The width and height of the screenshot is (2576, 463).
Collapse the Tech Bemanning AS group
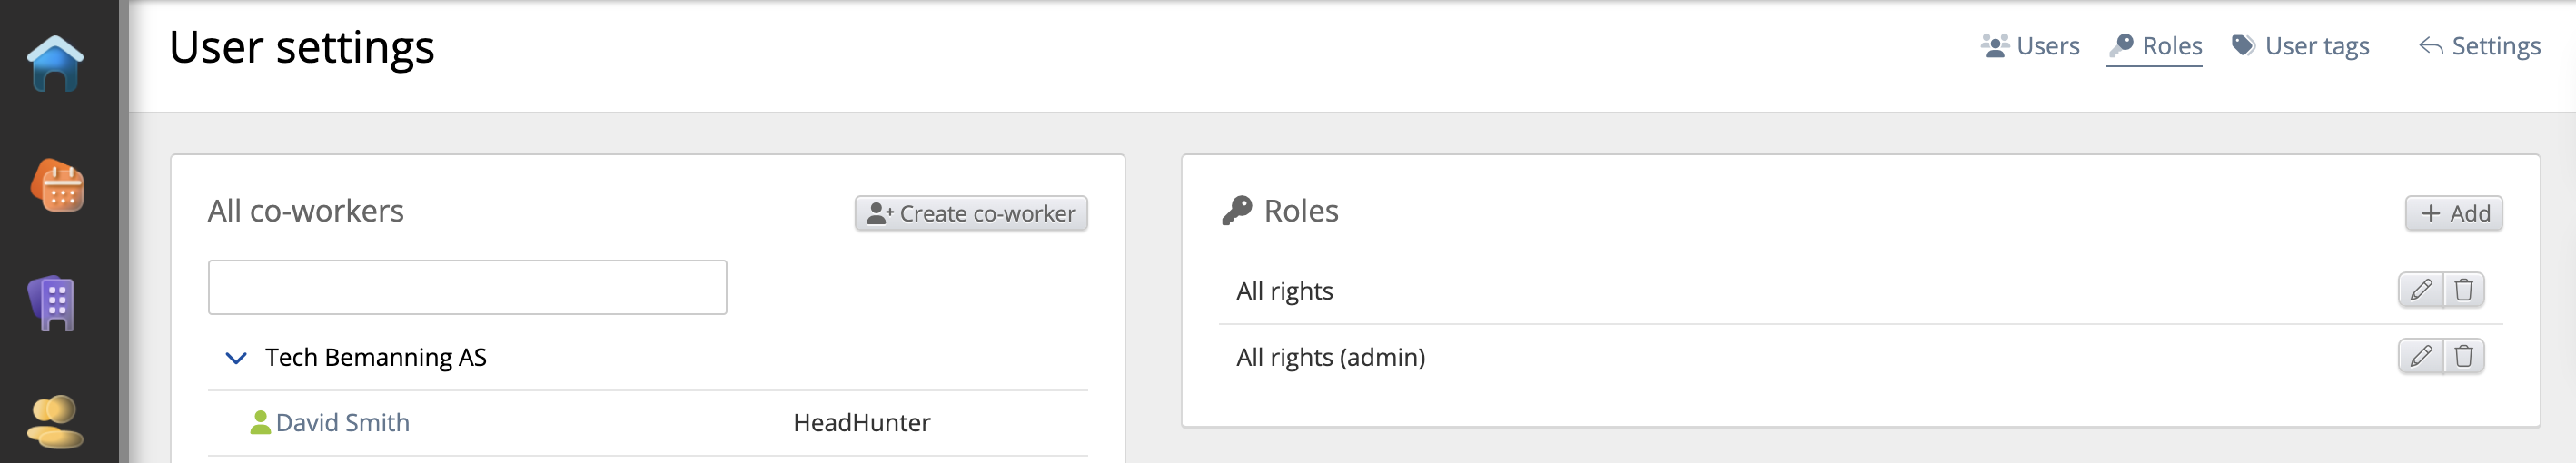pyautogui.click(x=236, y=358)
